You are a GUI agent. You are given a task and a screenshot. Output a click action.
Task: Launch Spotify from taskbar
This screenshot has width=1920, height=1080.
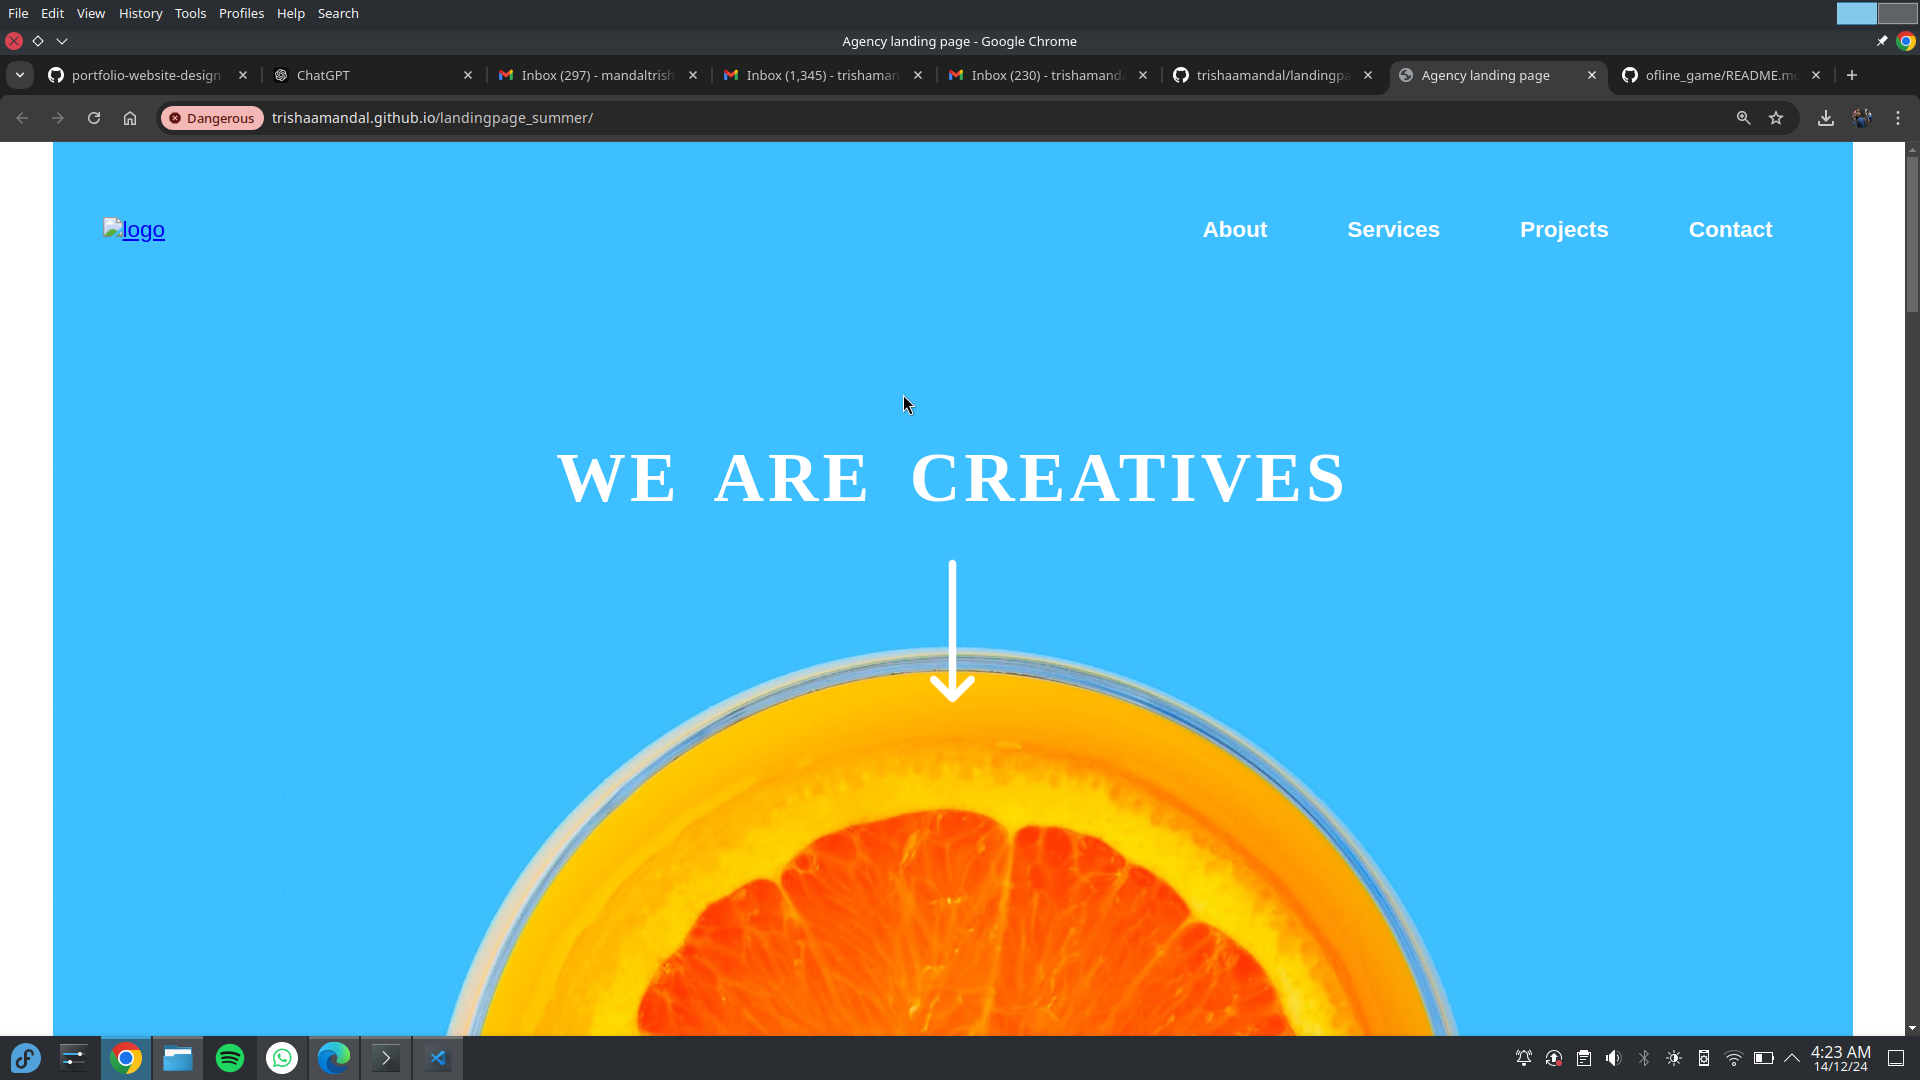click(230, 1058)
